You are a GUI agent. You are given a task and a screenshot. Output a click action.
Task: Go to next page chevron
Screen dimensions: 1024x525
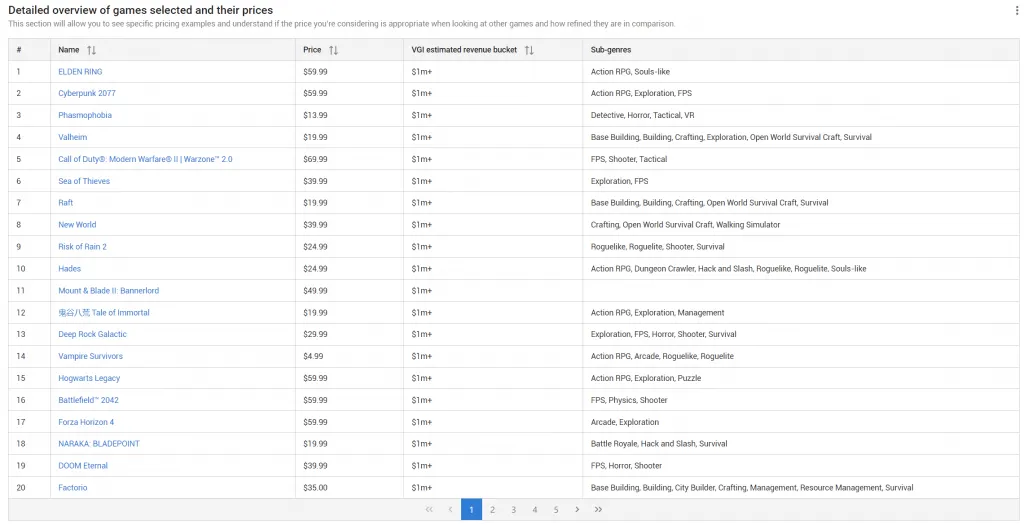tap(577, 509)
